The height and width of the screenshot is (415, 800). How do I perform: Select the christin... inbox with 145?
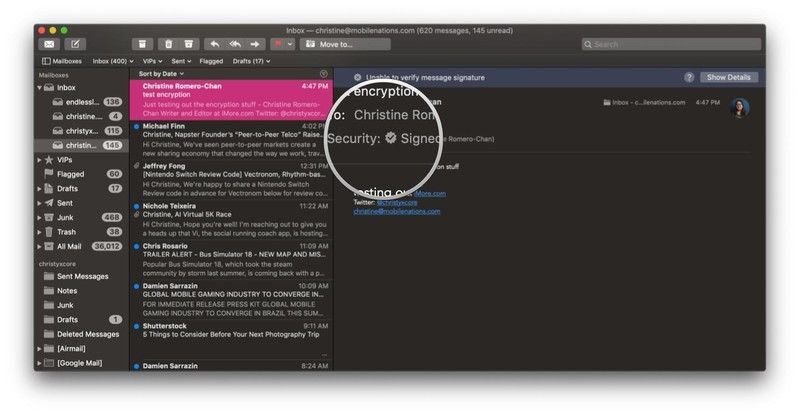pos(82,145)
